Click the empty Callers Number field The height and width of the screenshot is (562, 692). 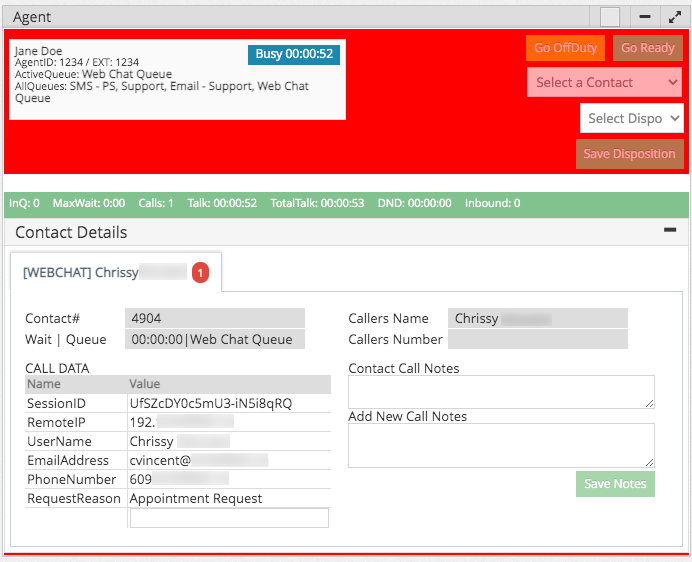pyautogui.click(x=538, y=339)
